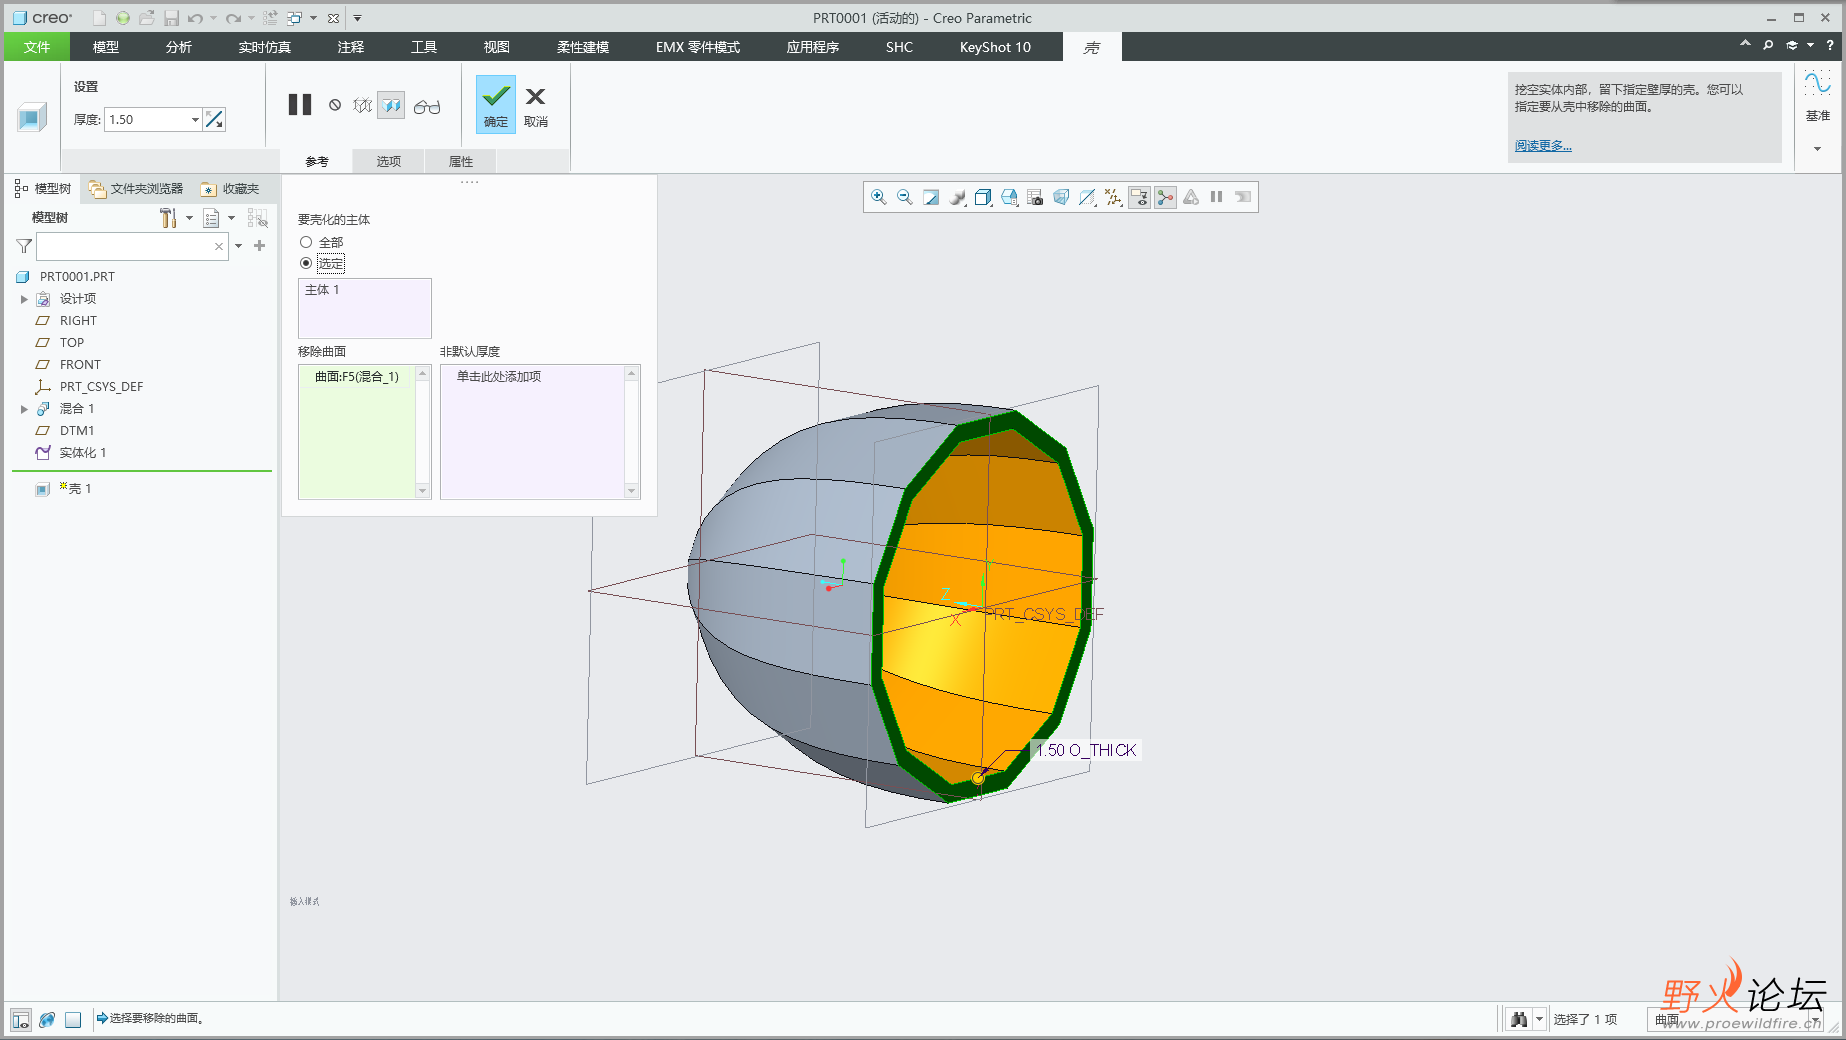The width and height of the screenshot is (1846, 1040).
Task: Switch to the 属性 panel tab
Action: pos(461,161)
